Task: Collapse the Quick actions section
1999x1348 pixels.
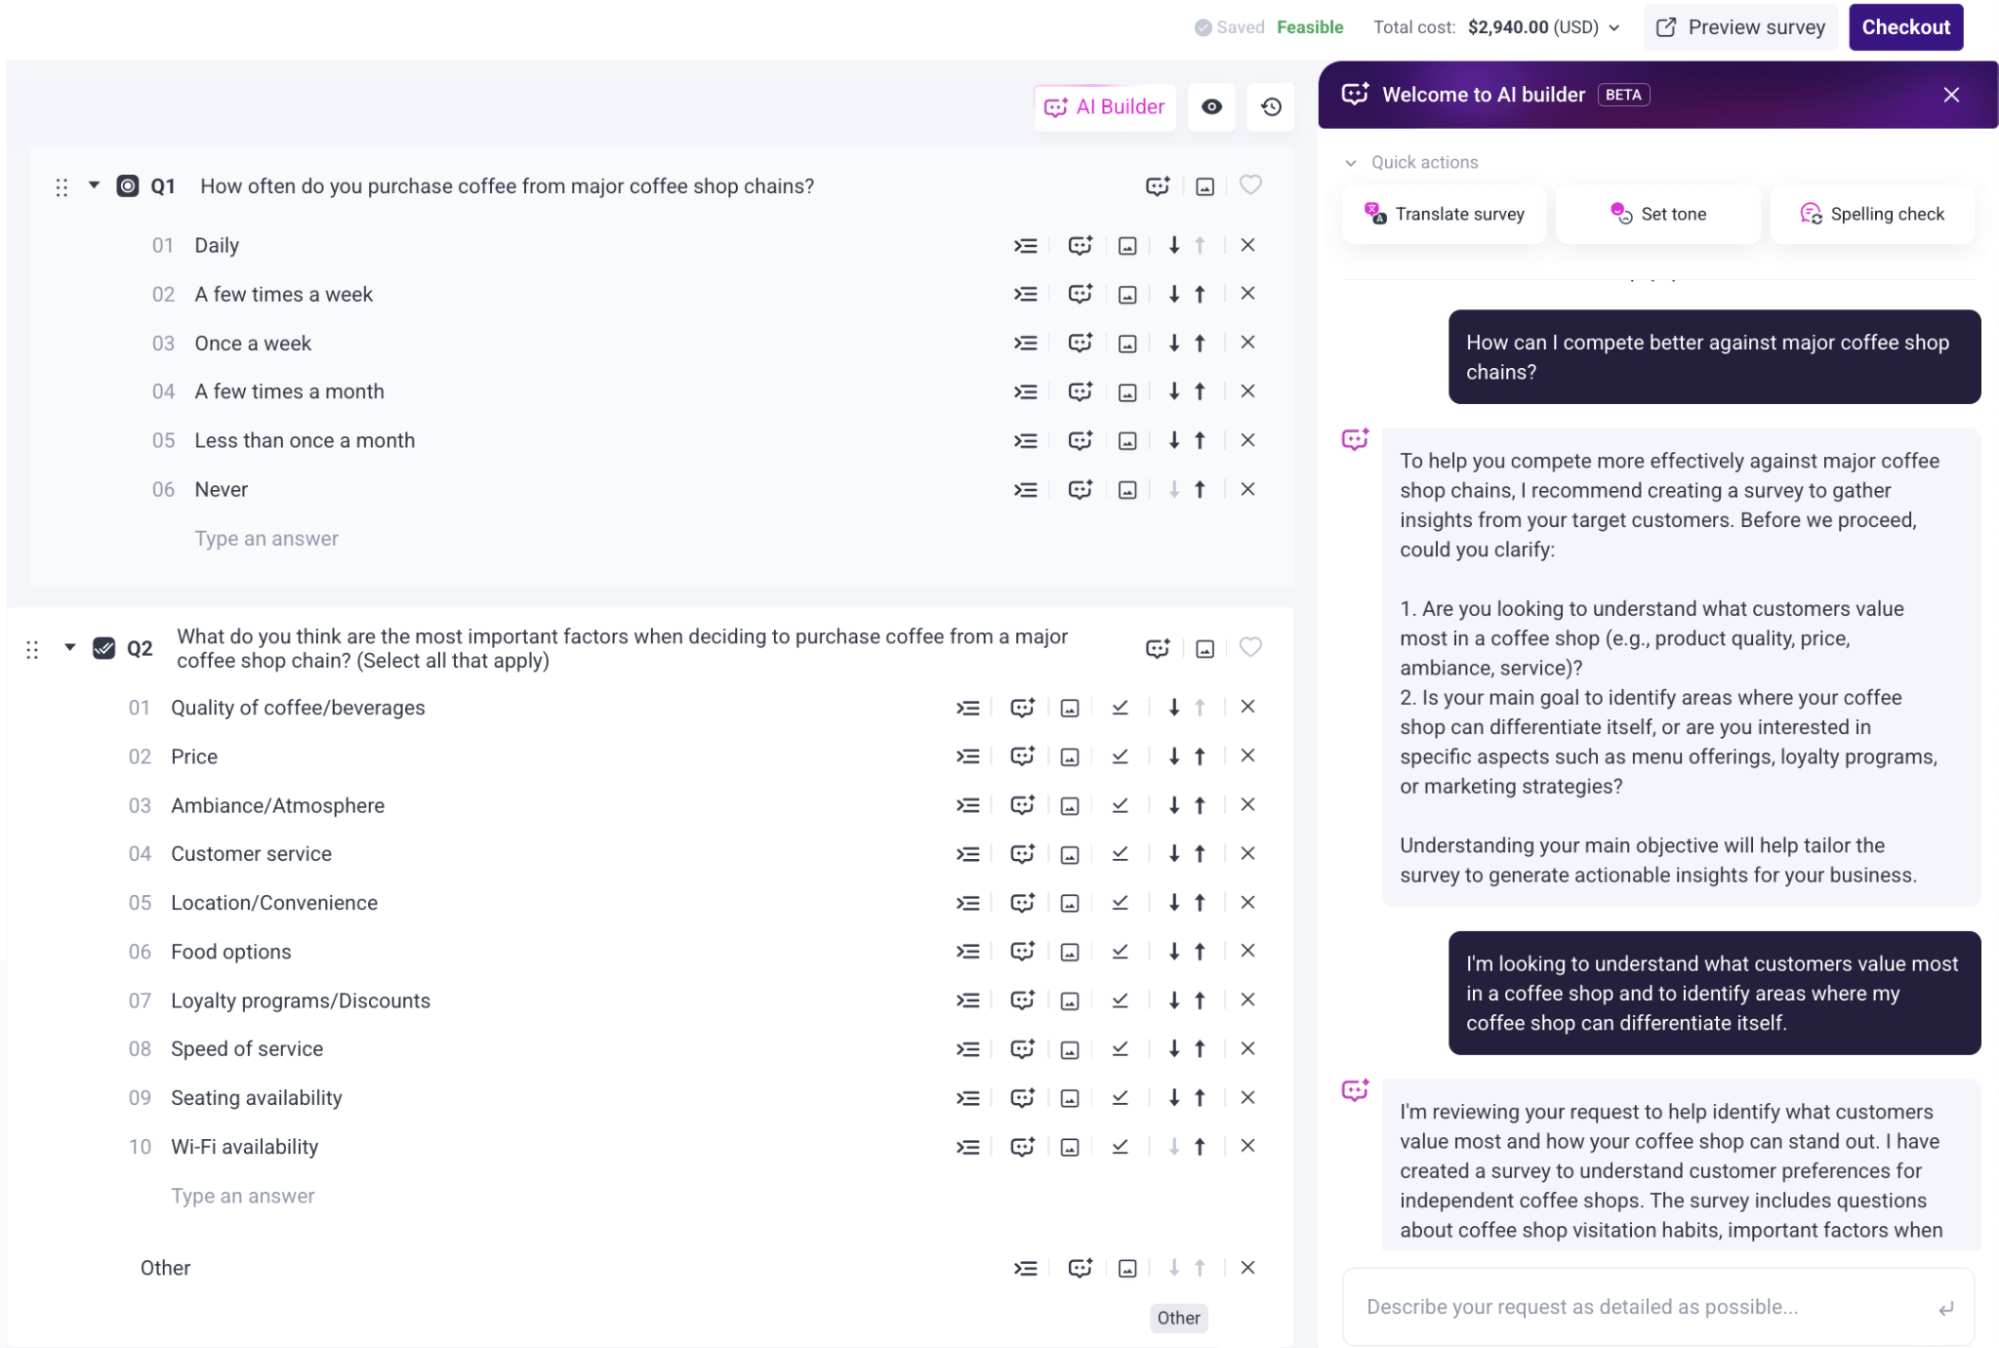Action: pyautogui.click(x=1352, y=162)
